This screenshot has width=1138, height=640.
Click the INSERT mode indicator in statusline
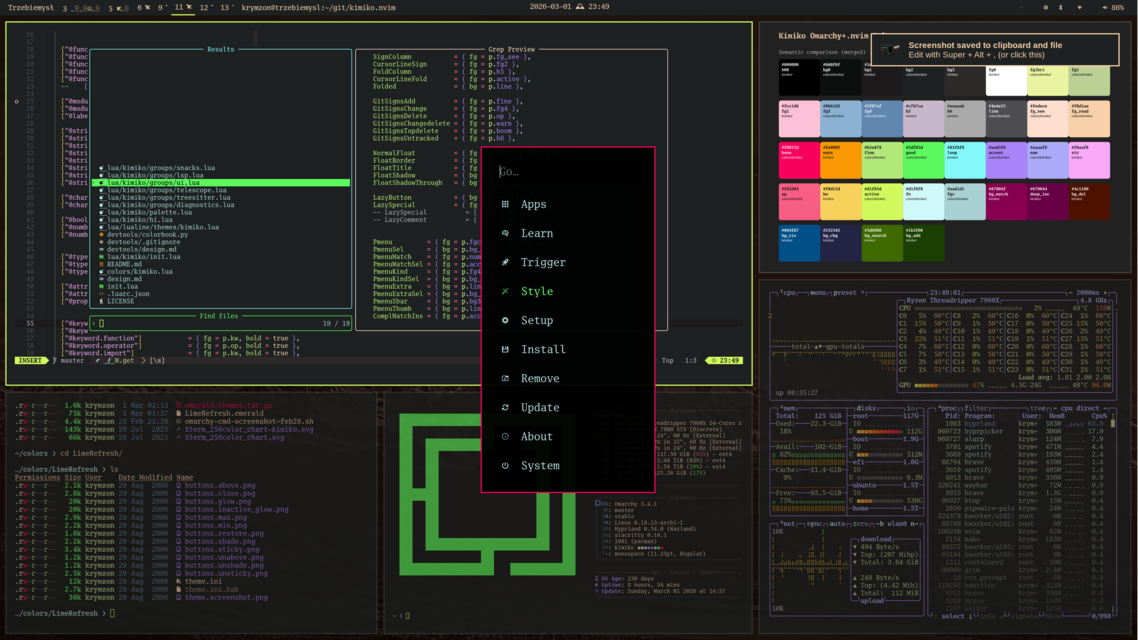click(x=31, y=361)
